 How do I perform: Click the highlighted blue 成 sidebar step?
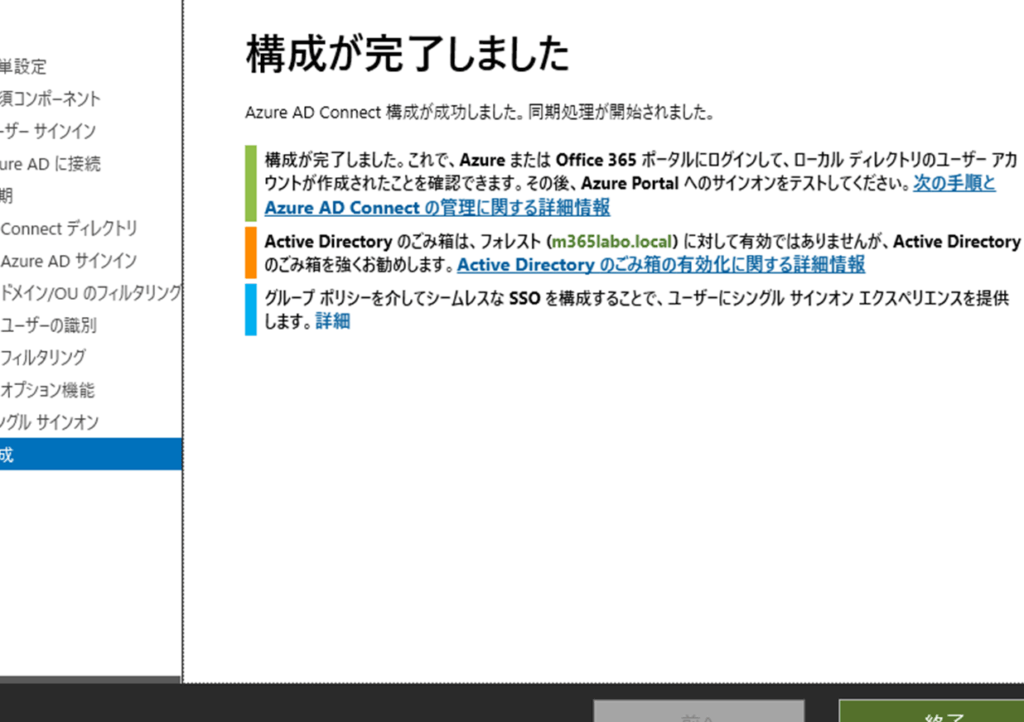[91, 454]
